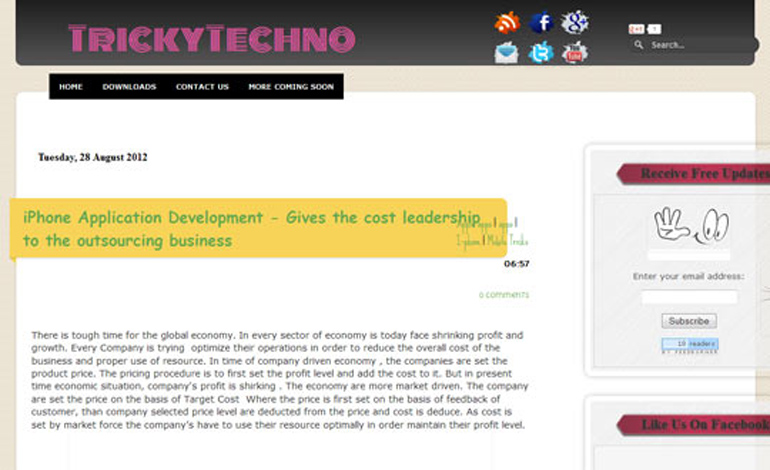The height and width of the screenshot is (470, 770).
Task: Click the date Tuesday, 28 August 2012
Action: [93, 157]
